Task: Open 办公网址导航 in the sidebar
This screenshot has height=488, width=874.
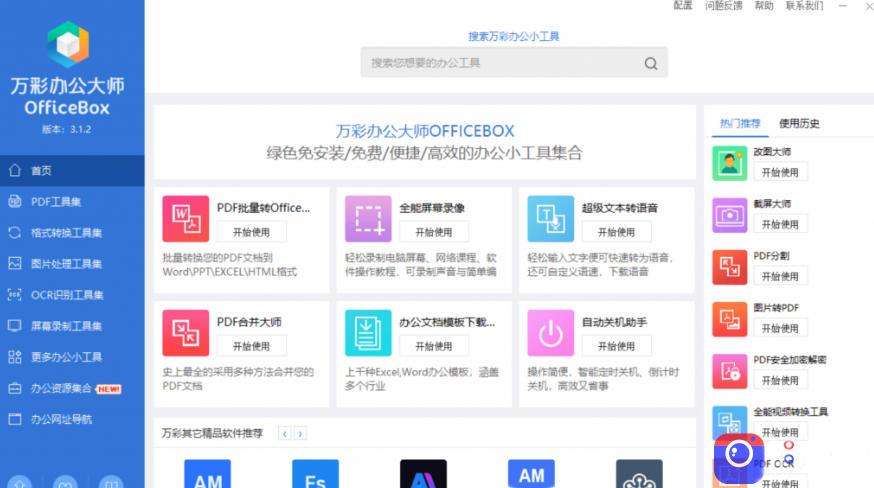Action: (x=72, y=419)
